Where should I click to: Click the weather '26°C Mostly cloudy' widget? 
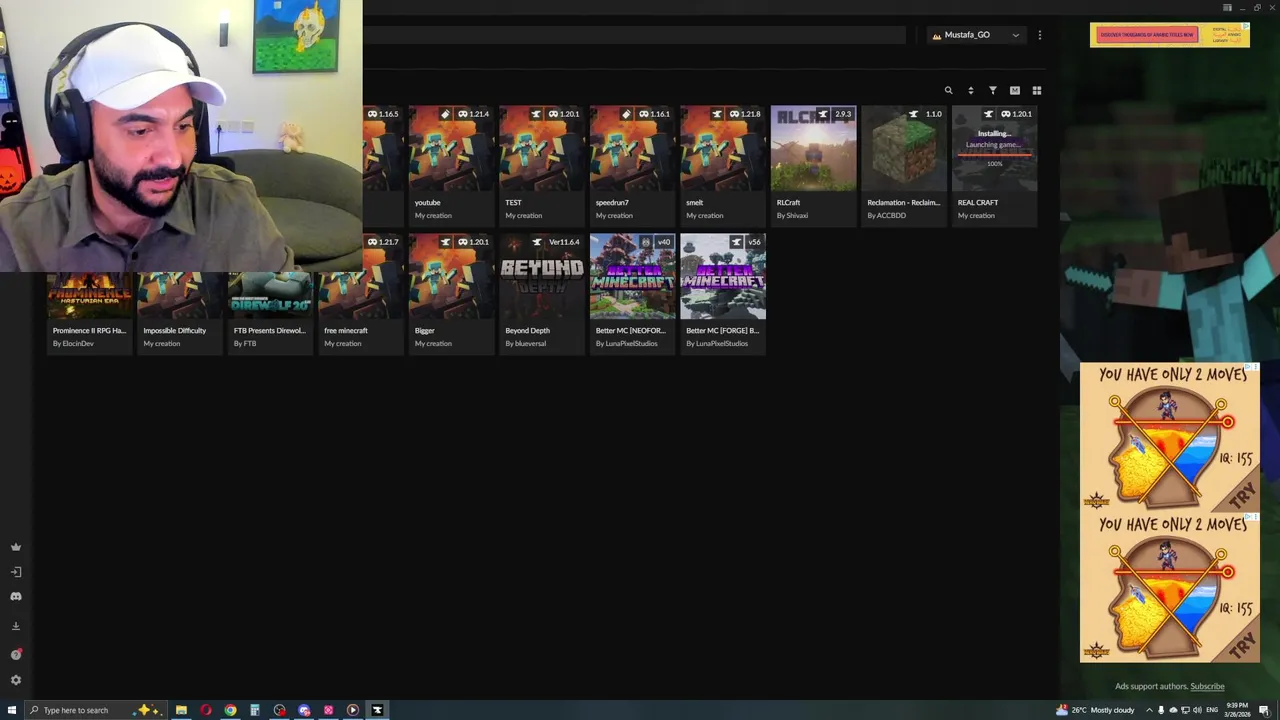tap(1096, 710)
